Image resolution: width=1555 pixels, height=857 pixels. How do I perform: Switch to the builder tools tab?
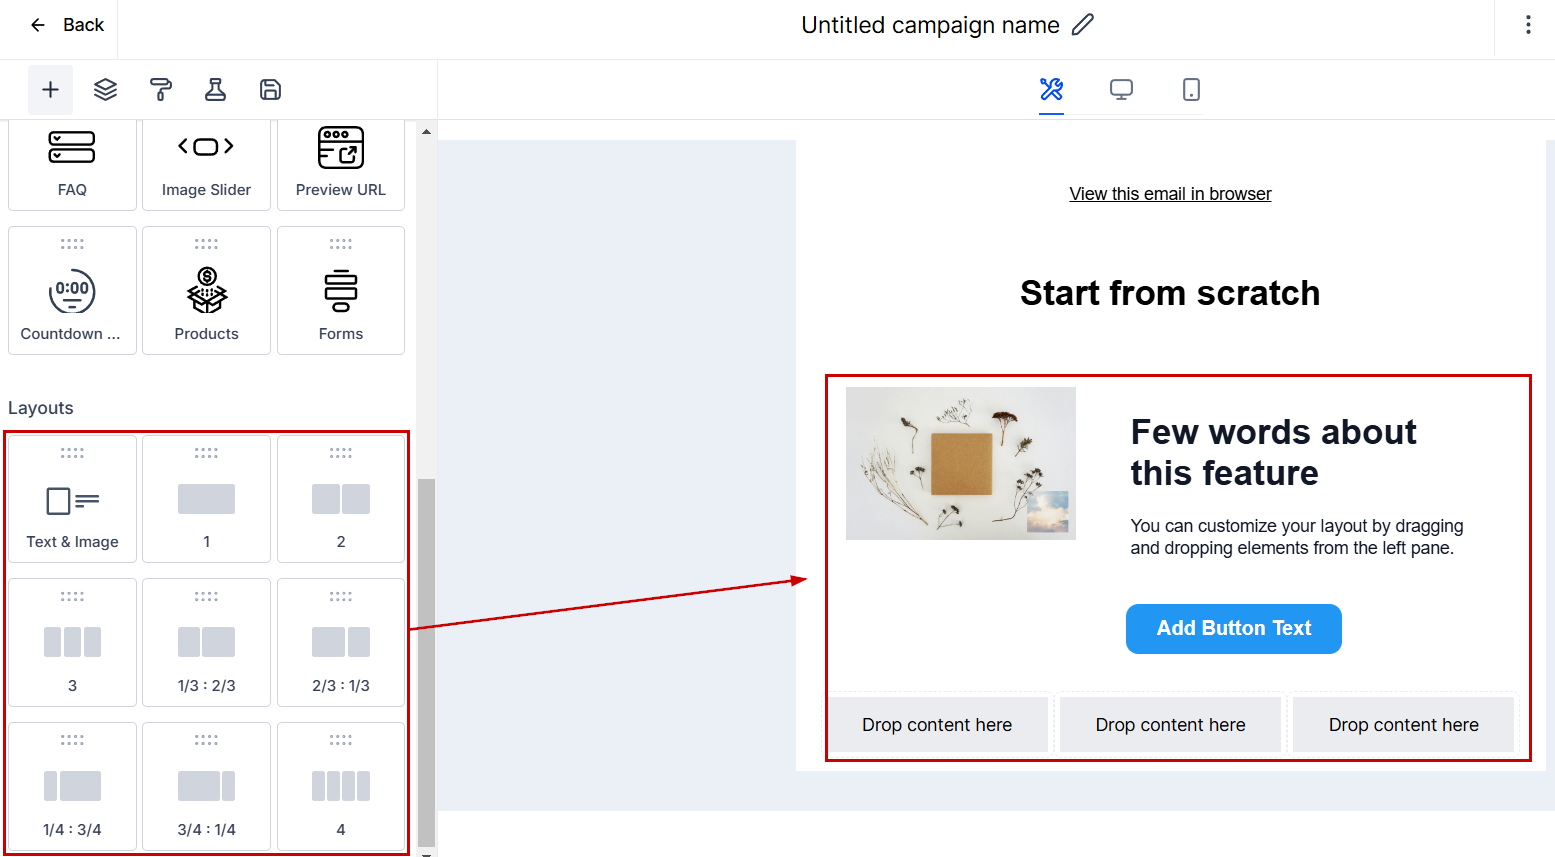point(1051,90)
